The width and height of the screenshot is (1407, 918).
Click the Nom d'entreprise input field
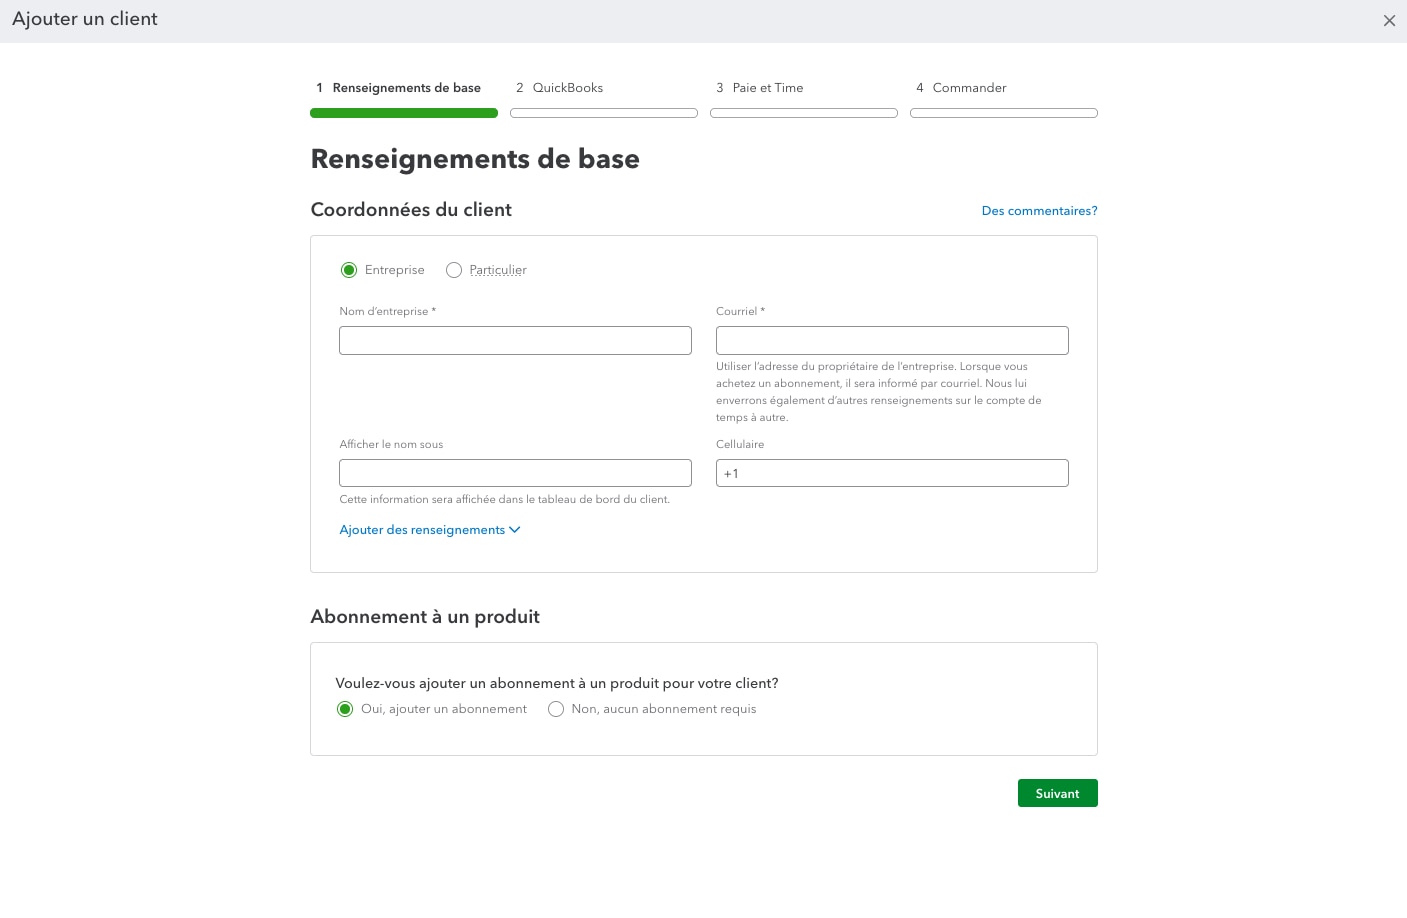point(515,340)
